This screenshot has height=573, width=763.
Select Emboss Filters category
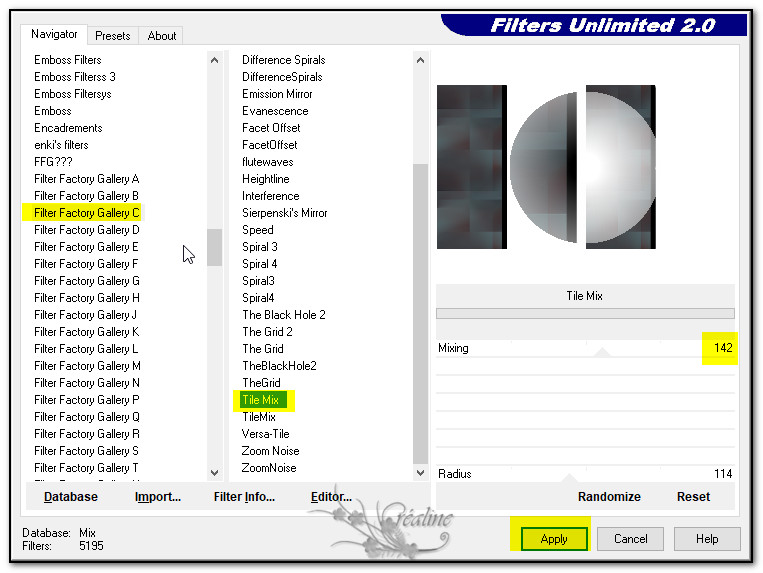coord(68,60)
